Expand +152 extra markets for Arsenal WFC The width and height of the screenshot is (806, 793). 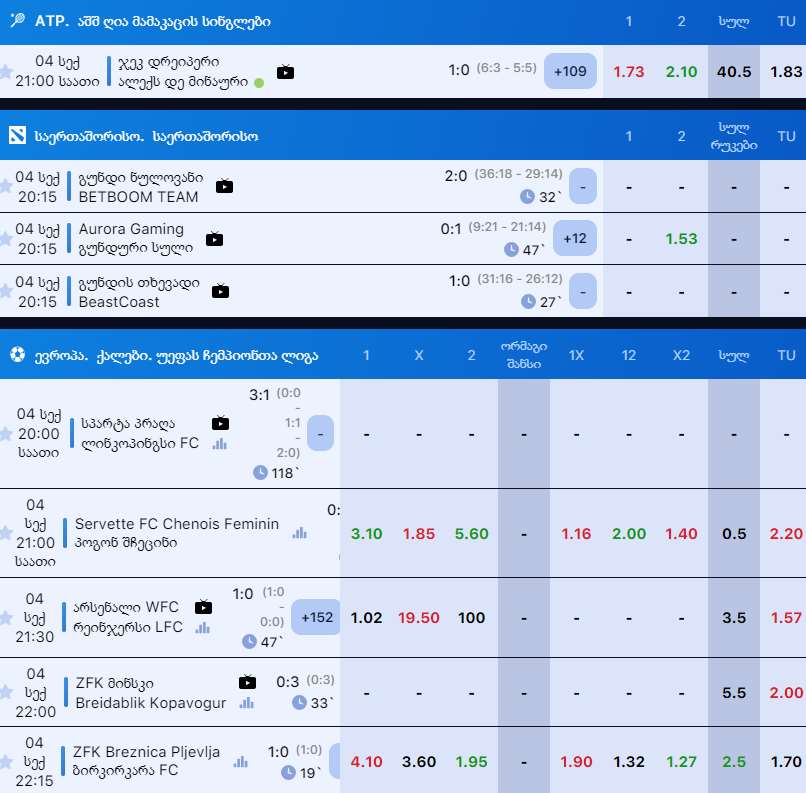click(319, 618)
